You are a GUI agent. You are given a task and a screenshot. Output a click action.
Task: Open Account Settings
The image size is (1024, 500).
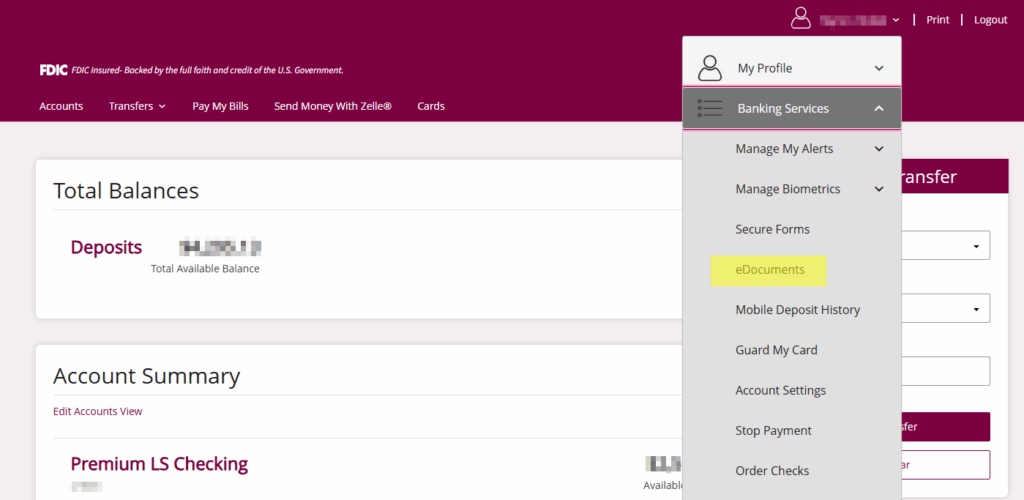pyautogui.click(x=780, y=390)
